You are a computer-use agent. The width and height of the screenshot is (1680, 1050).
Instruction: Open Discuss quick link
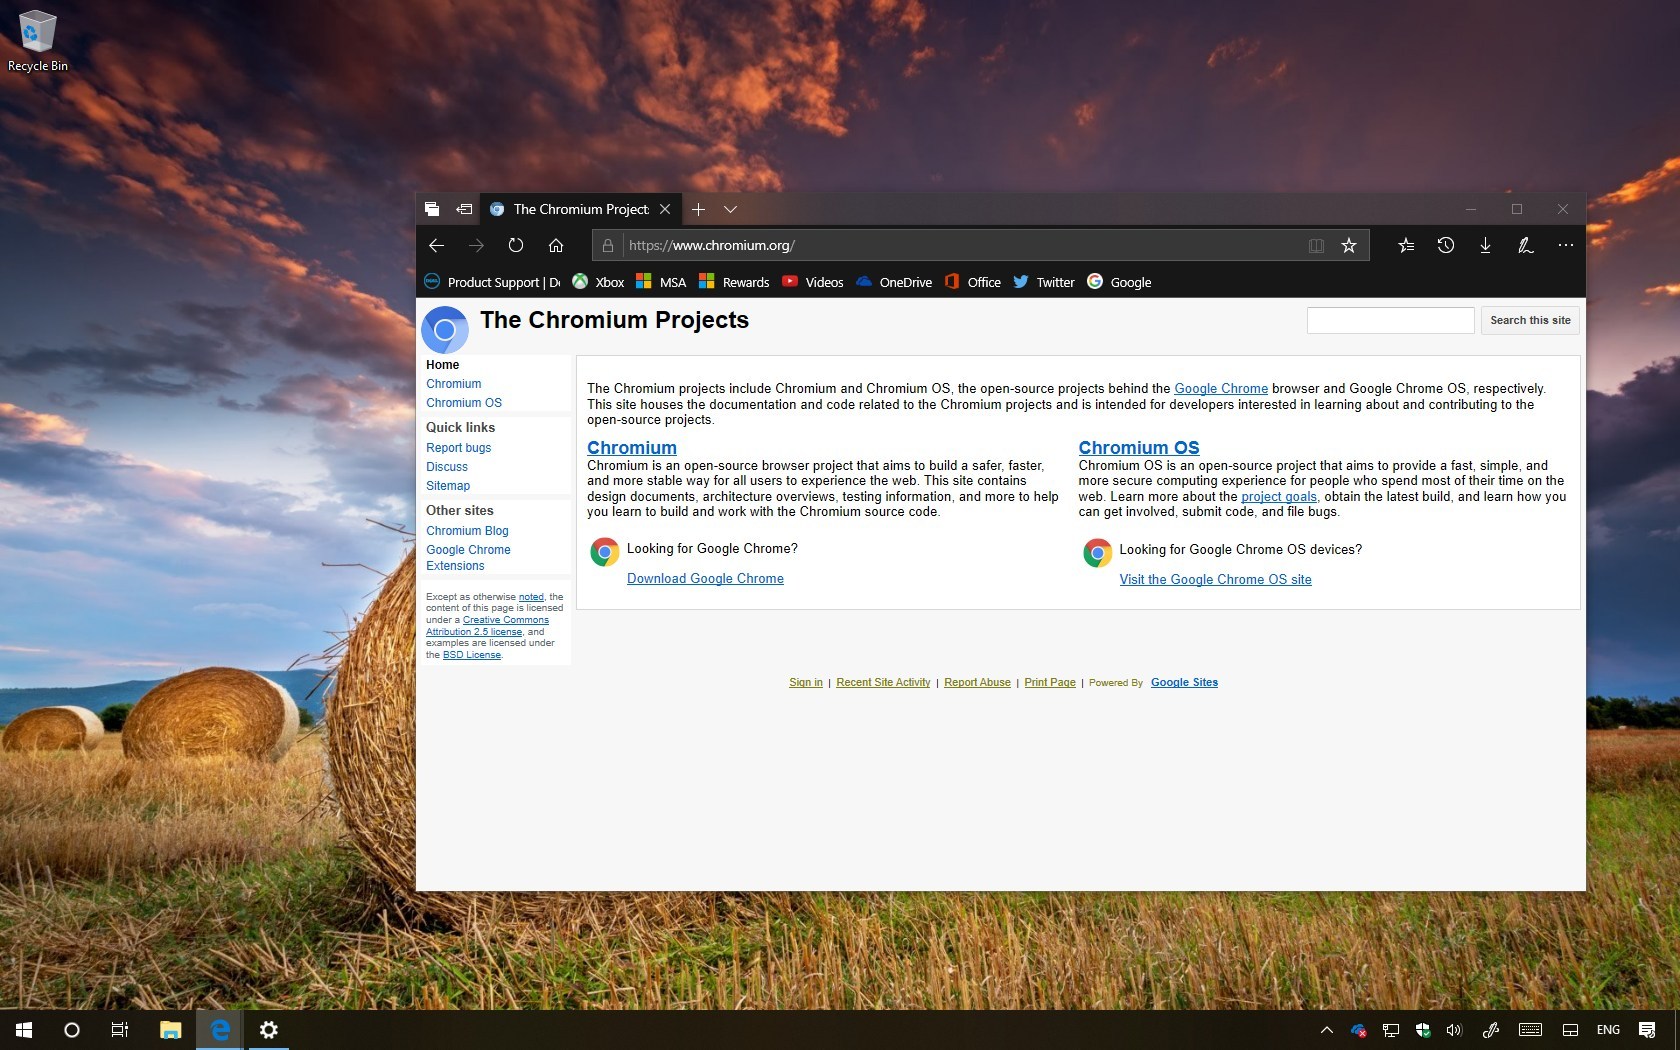447,467
